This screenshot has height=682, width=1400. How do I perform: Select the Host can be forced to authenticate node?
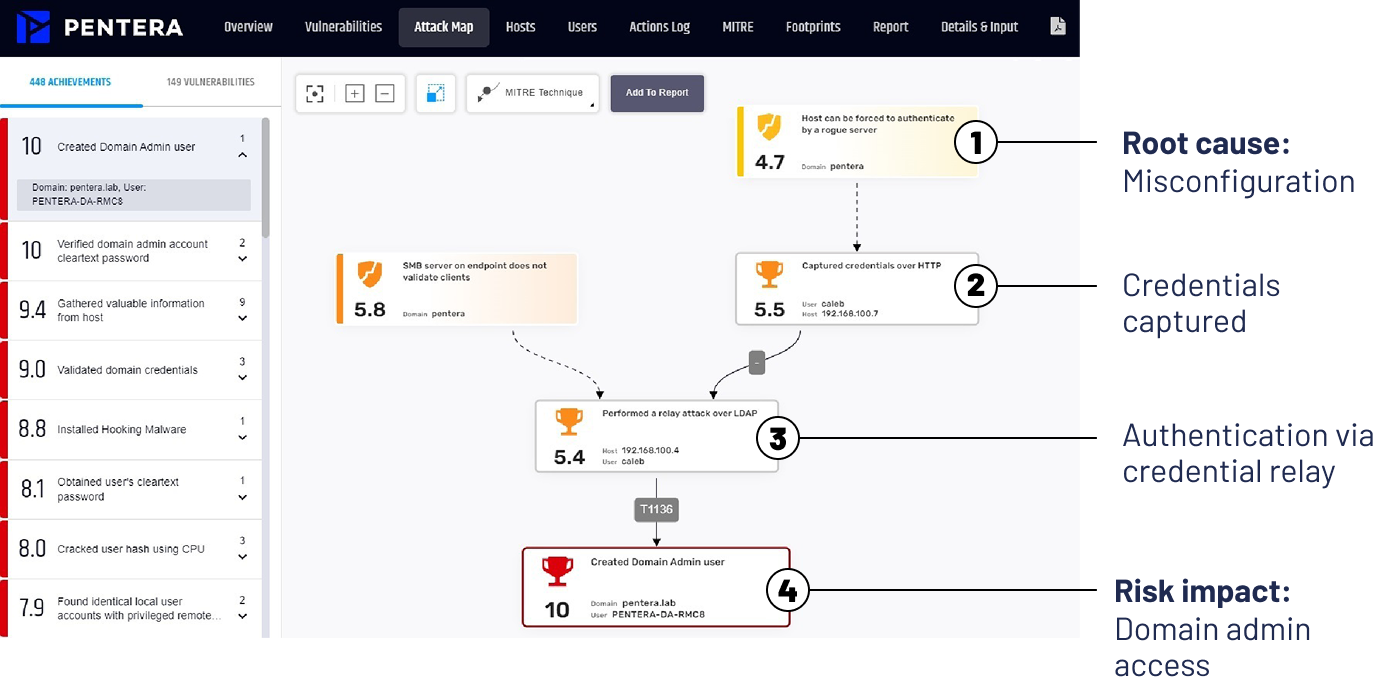pos(857,142)
